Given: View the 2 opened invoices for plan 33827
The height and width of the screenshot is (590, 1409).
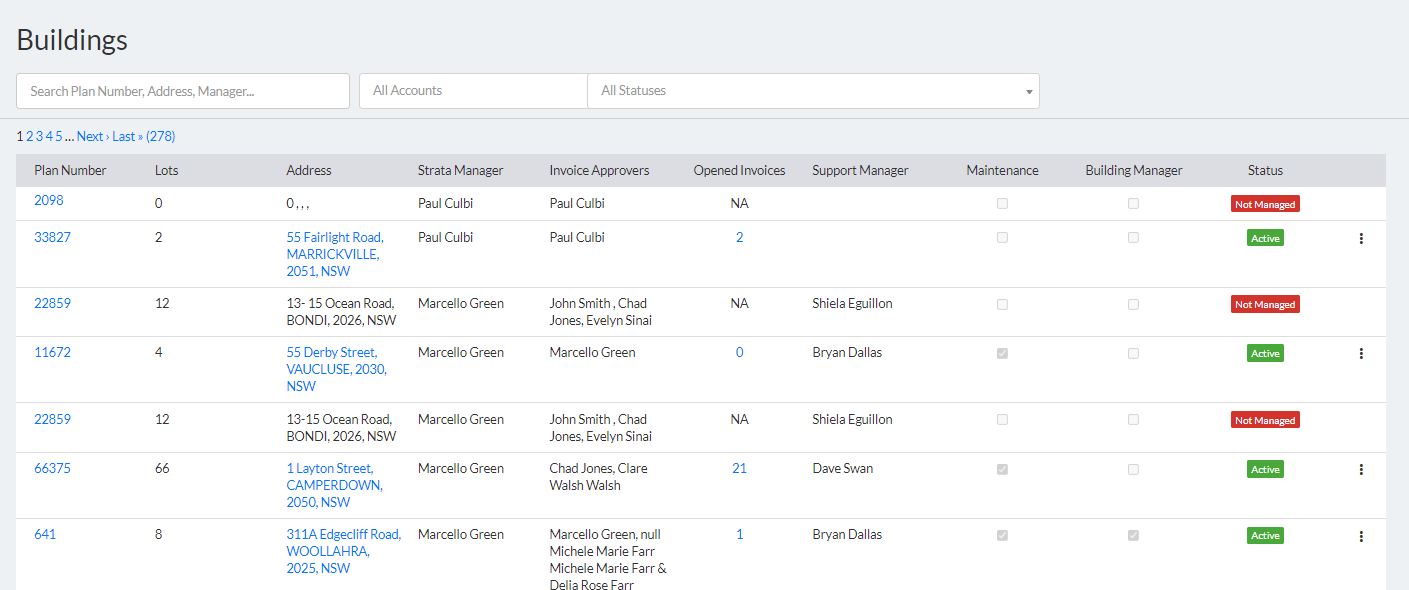Looking at the screenshot, I should click(x=739, y=237).
